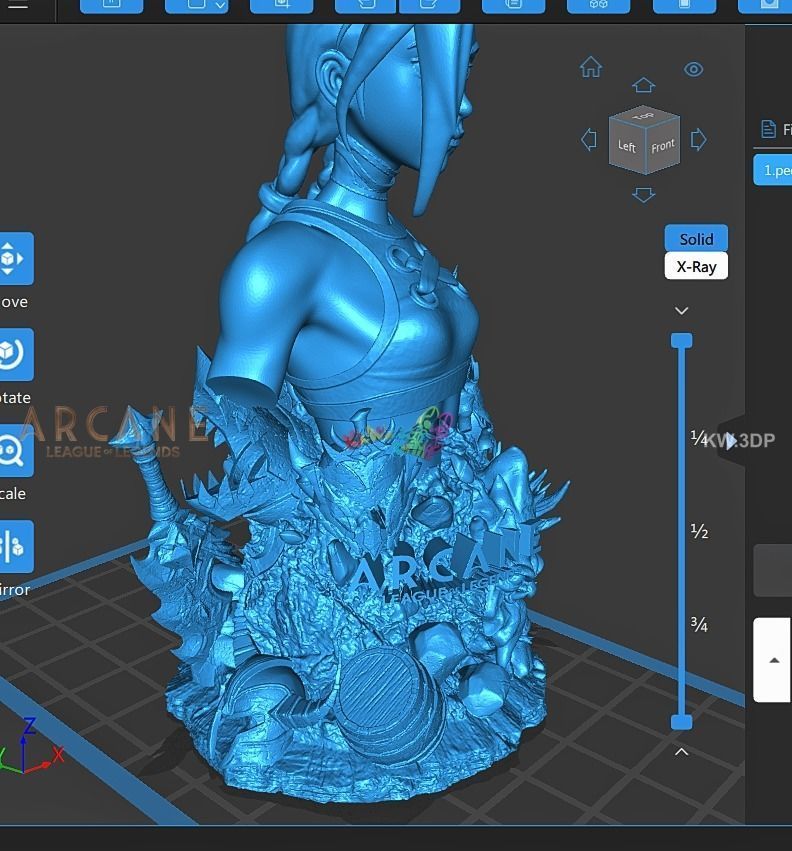Viewport: 792px width, 851px height.
Task: Select the Rotate tool icon
Action: click(x=15, y=354)
